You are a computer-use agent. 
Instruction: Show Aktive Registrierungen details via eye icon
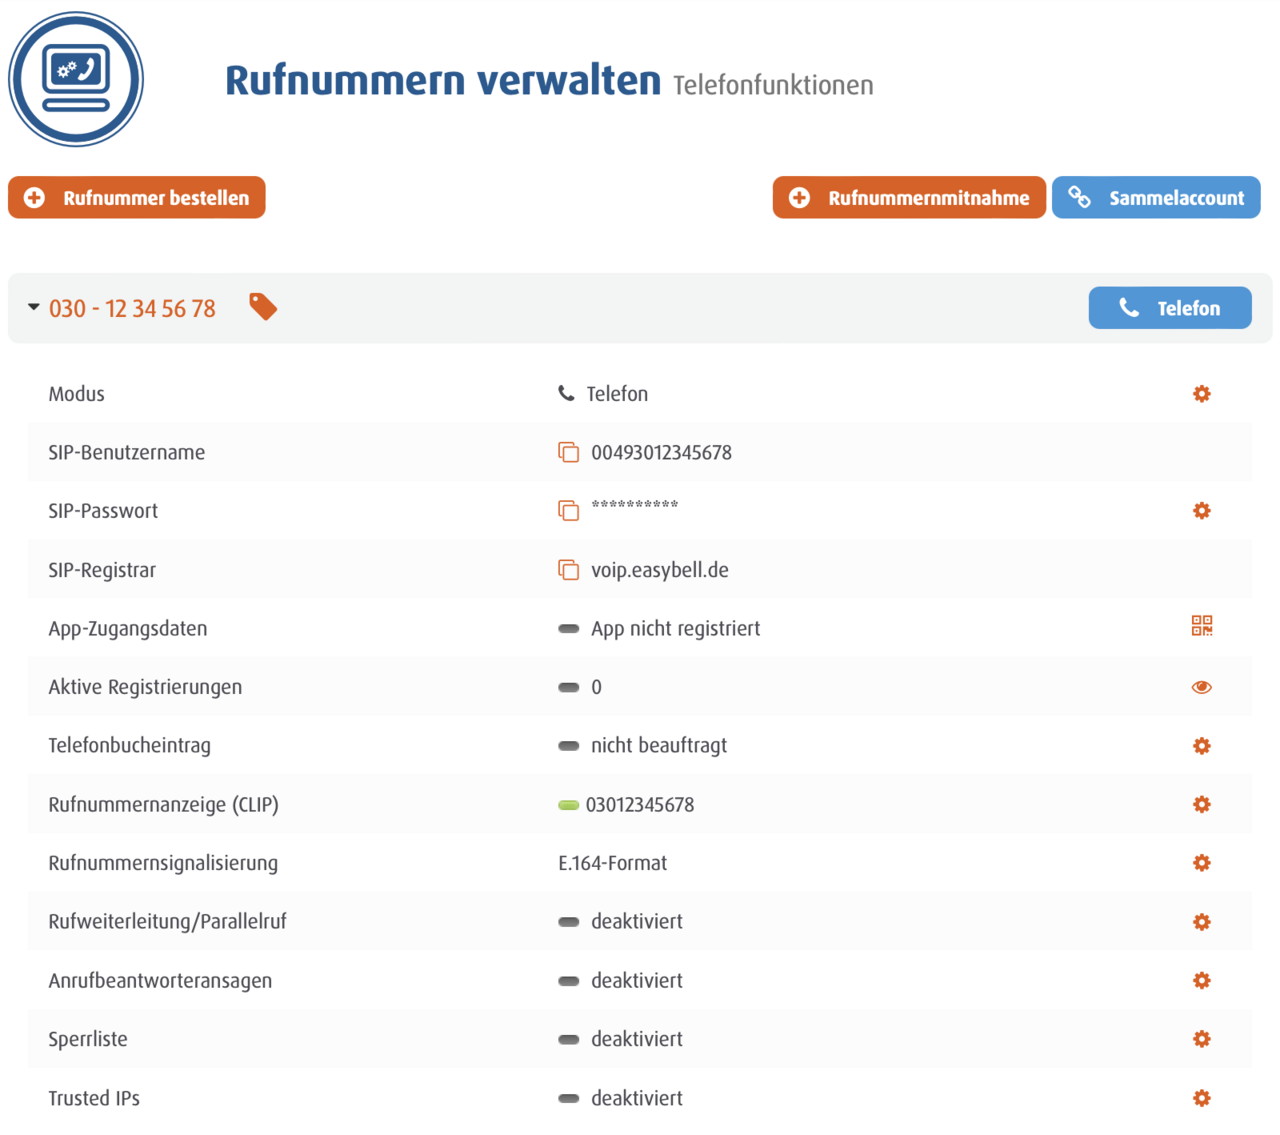pyautogui.click(x=1201, y=687)
